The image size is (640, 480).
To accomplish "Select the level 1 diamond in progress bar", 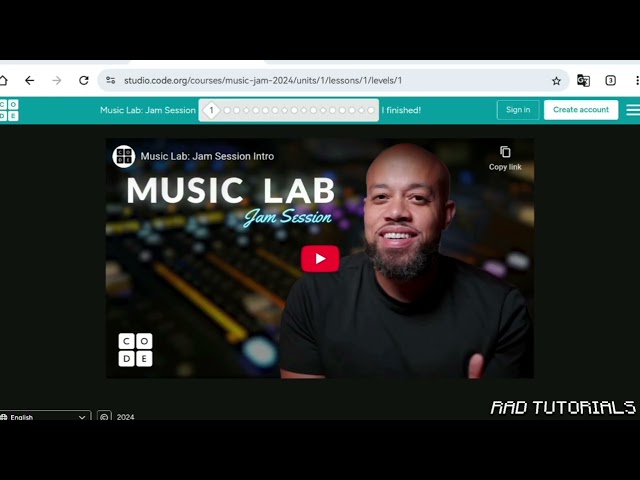I will point(211,110).
